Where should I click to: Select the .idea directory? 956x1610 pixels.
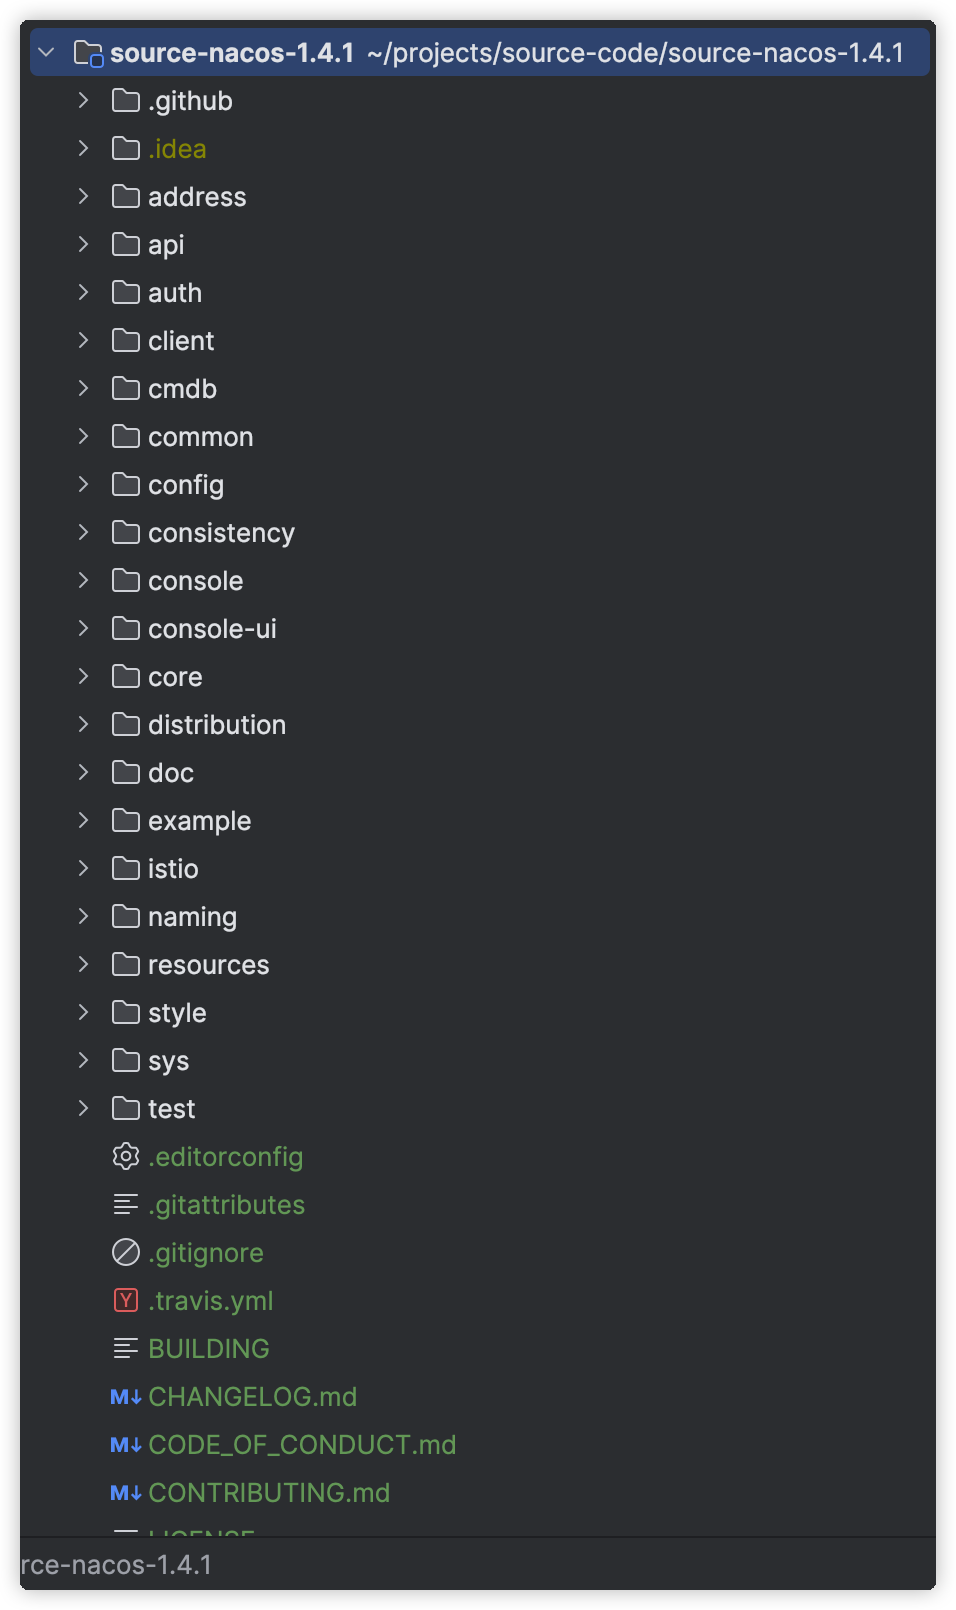click(176, 148)
